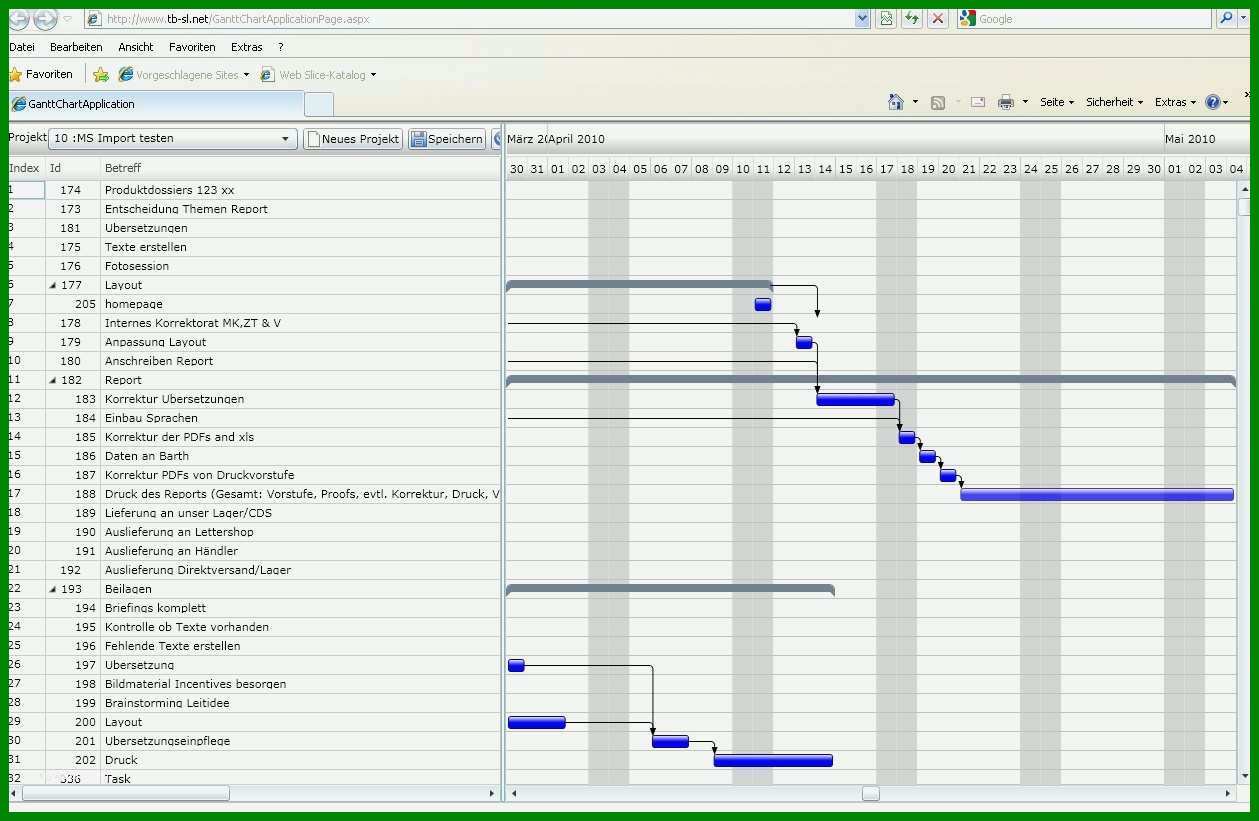1259x821 pixels.
Task: Click the Id column header
Action: pyautogui.click(x=72, y=168)
